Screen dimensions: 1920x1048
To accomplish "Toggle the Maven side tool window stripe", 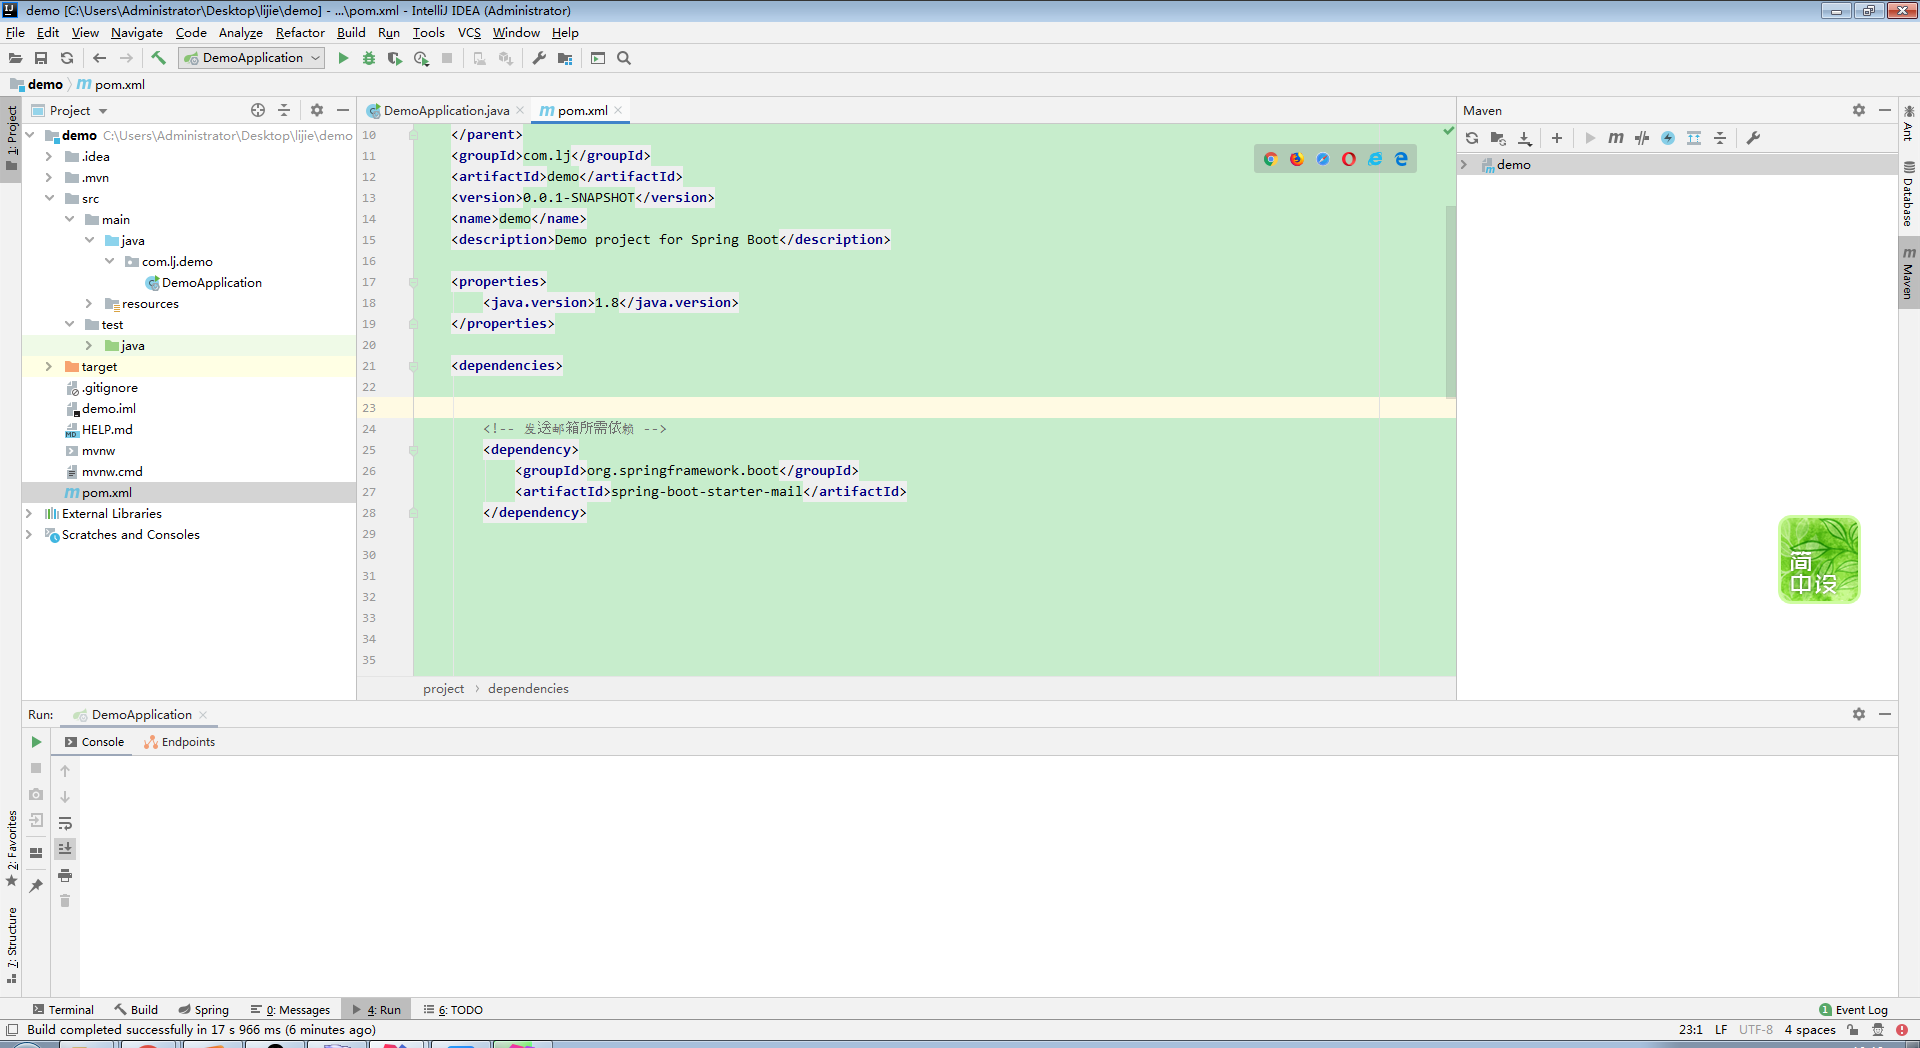I will click(1909, 273).
